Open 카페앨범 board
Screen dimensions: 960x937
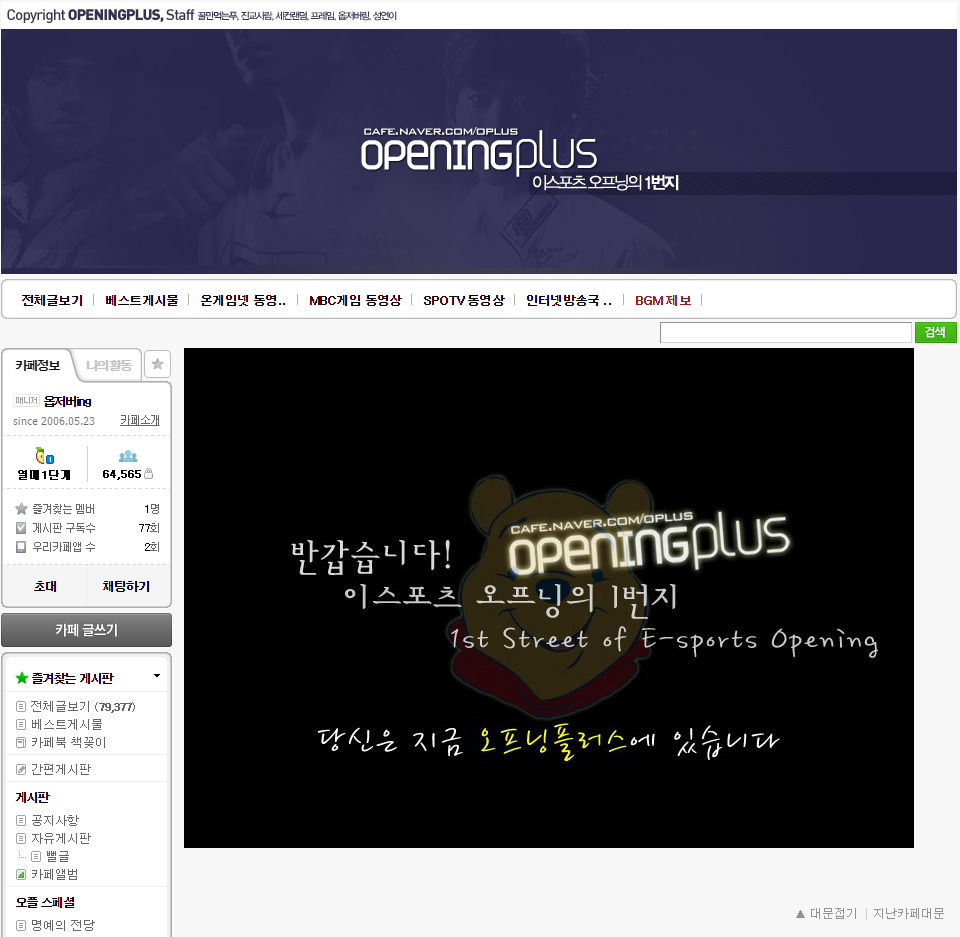[54, 875]
